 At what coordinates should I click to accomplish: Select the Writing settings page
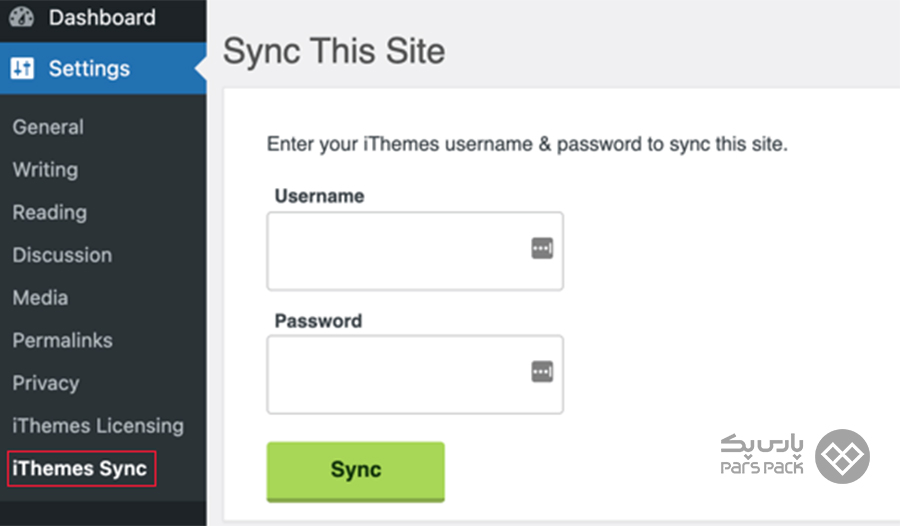tap(45, 169)
